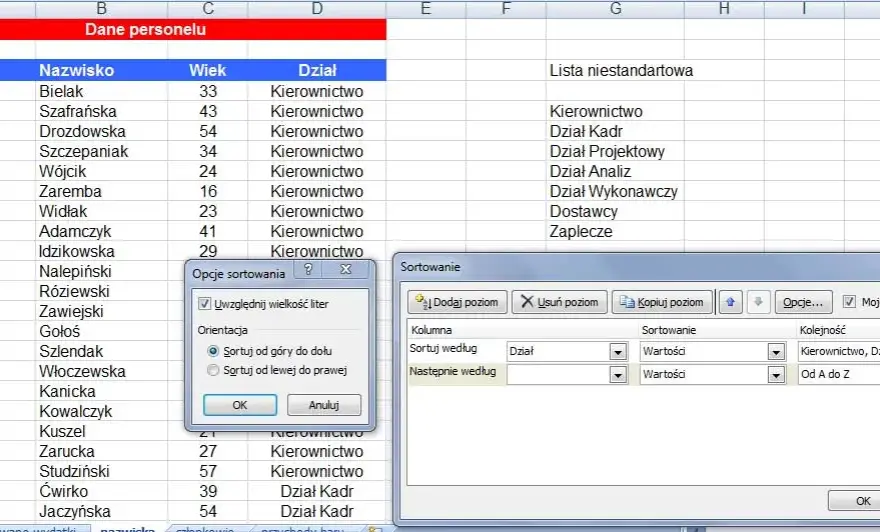Select Dział Wykonawczy in custom list

615,191
